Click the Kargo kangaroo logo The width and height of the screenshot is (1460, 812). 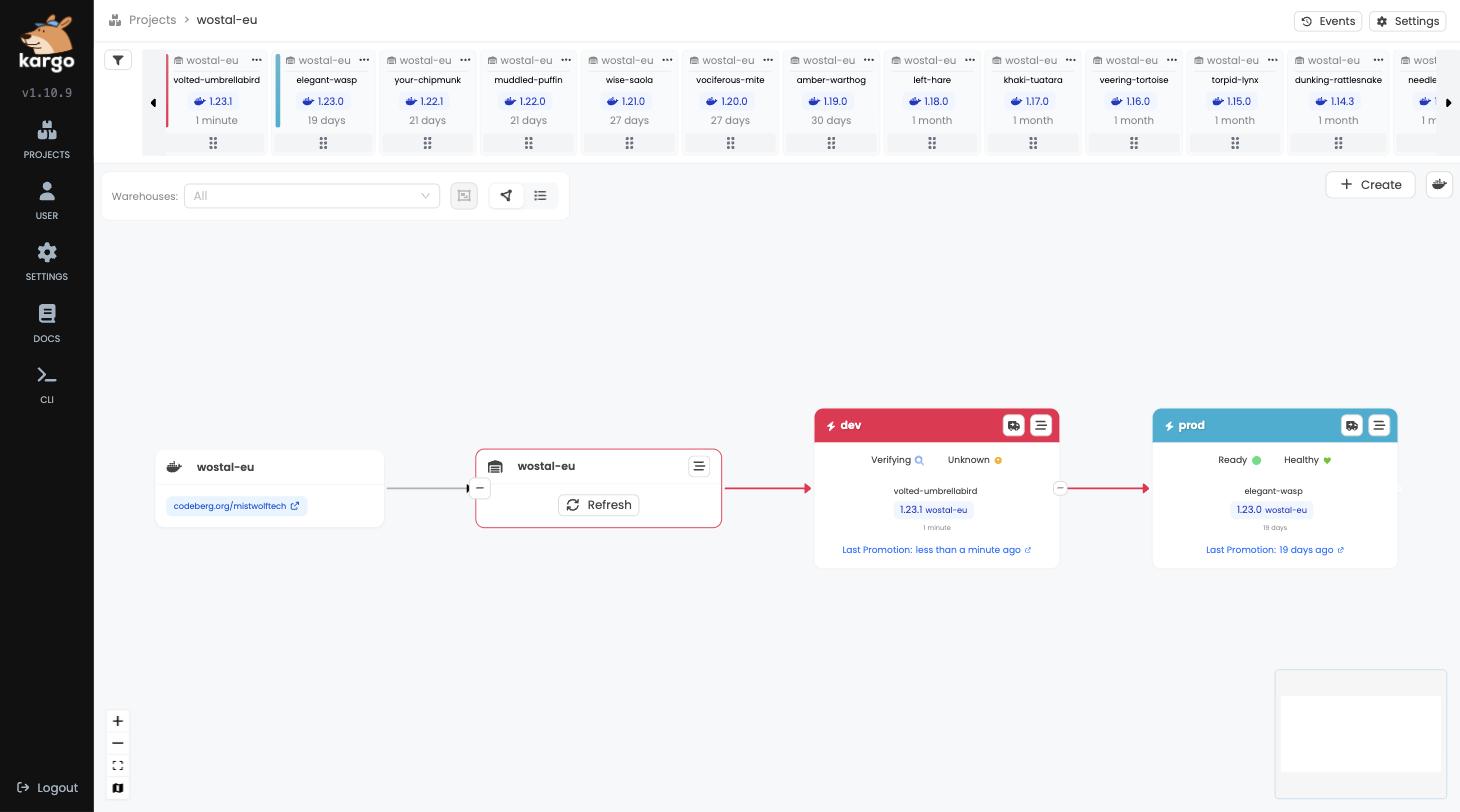pos(47,43)
